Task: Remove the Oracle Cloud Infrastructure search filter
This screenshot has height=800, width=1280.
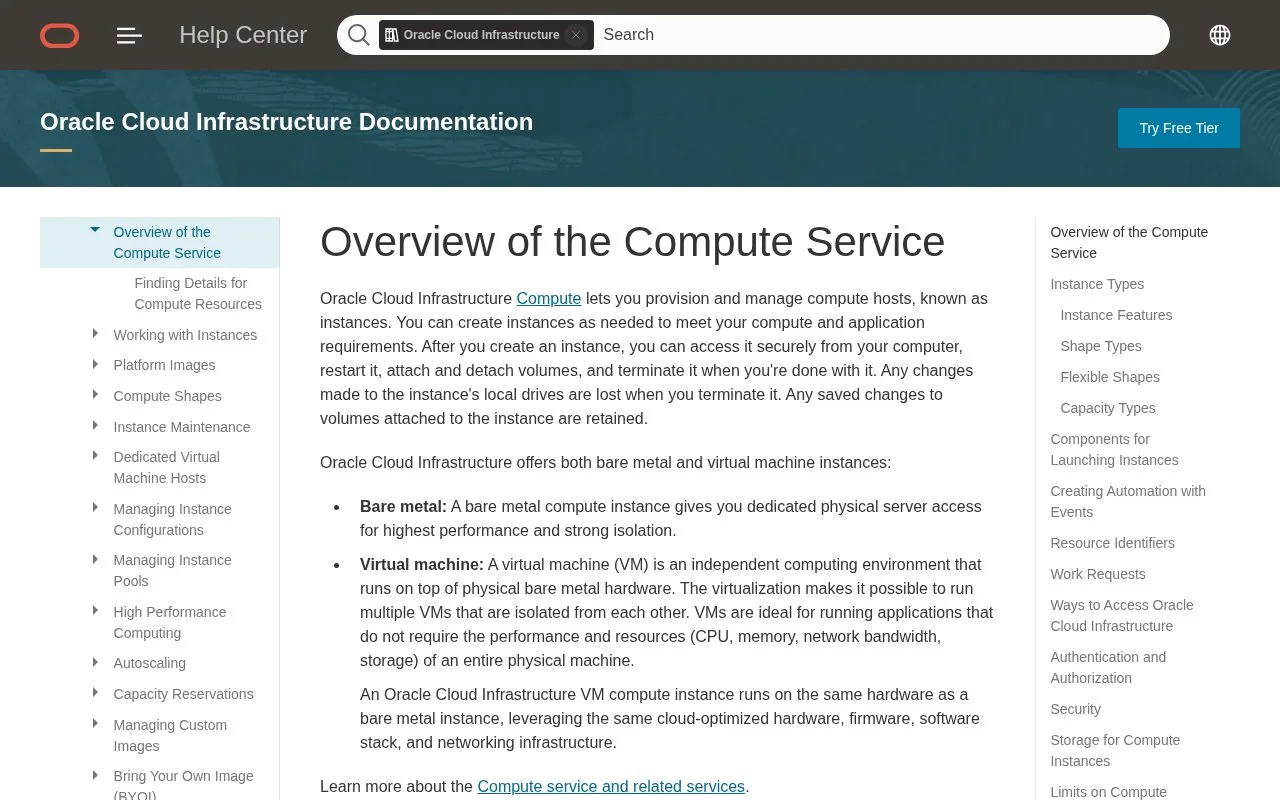Action: (x=575, y=35)
